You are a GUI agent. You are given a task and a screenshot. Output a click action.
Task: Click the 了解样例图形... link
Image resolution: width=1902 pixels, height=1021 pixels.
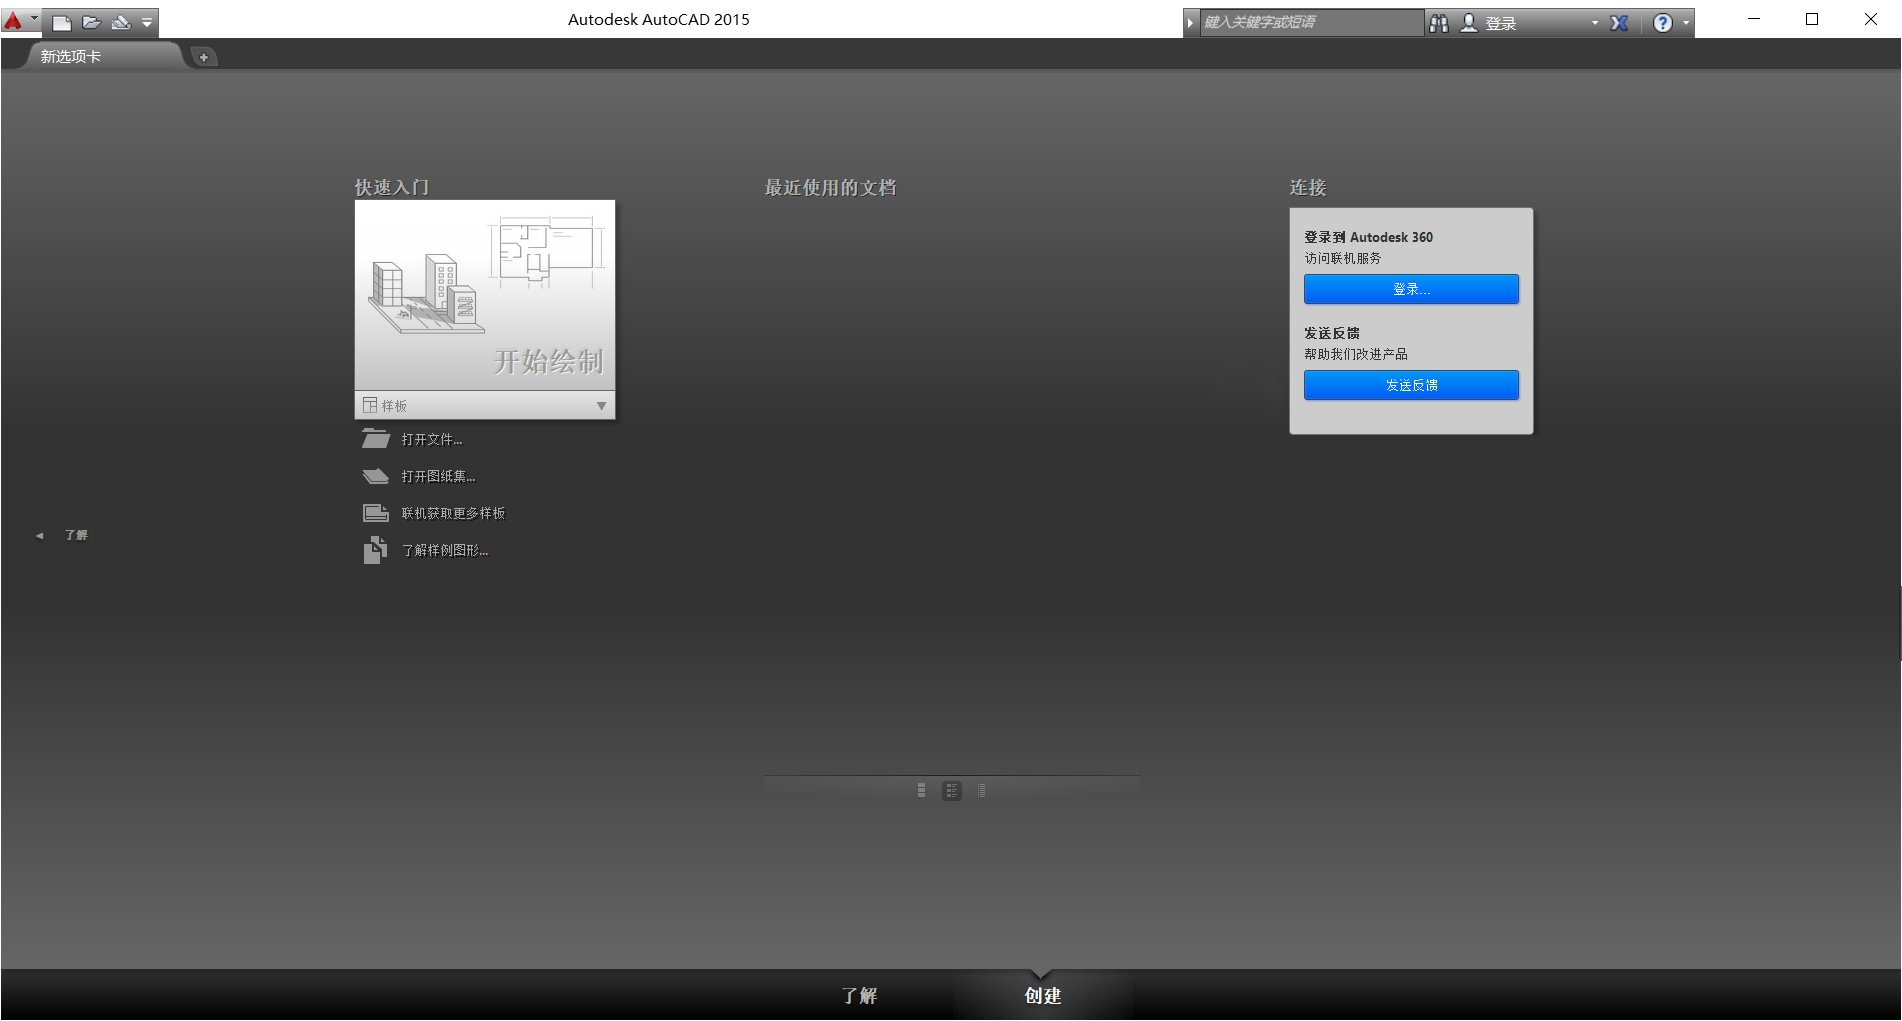[445, 551]
